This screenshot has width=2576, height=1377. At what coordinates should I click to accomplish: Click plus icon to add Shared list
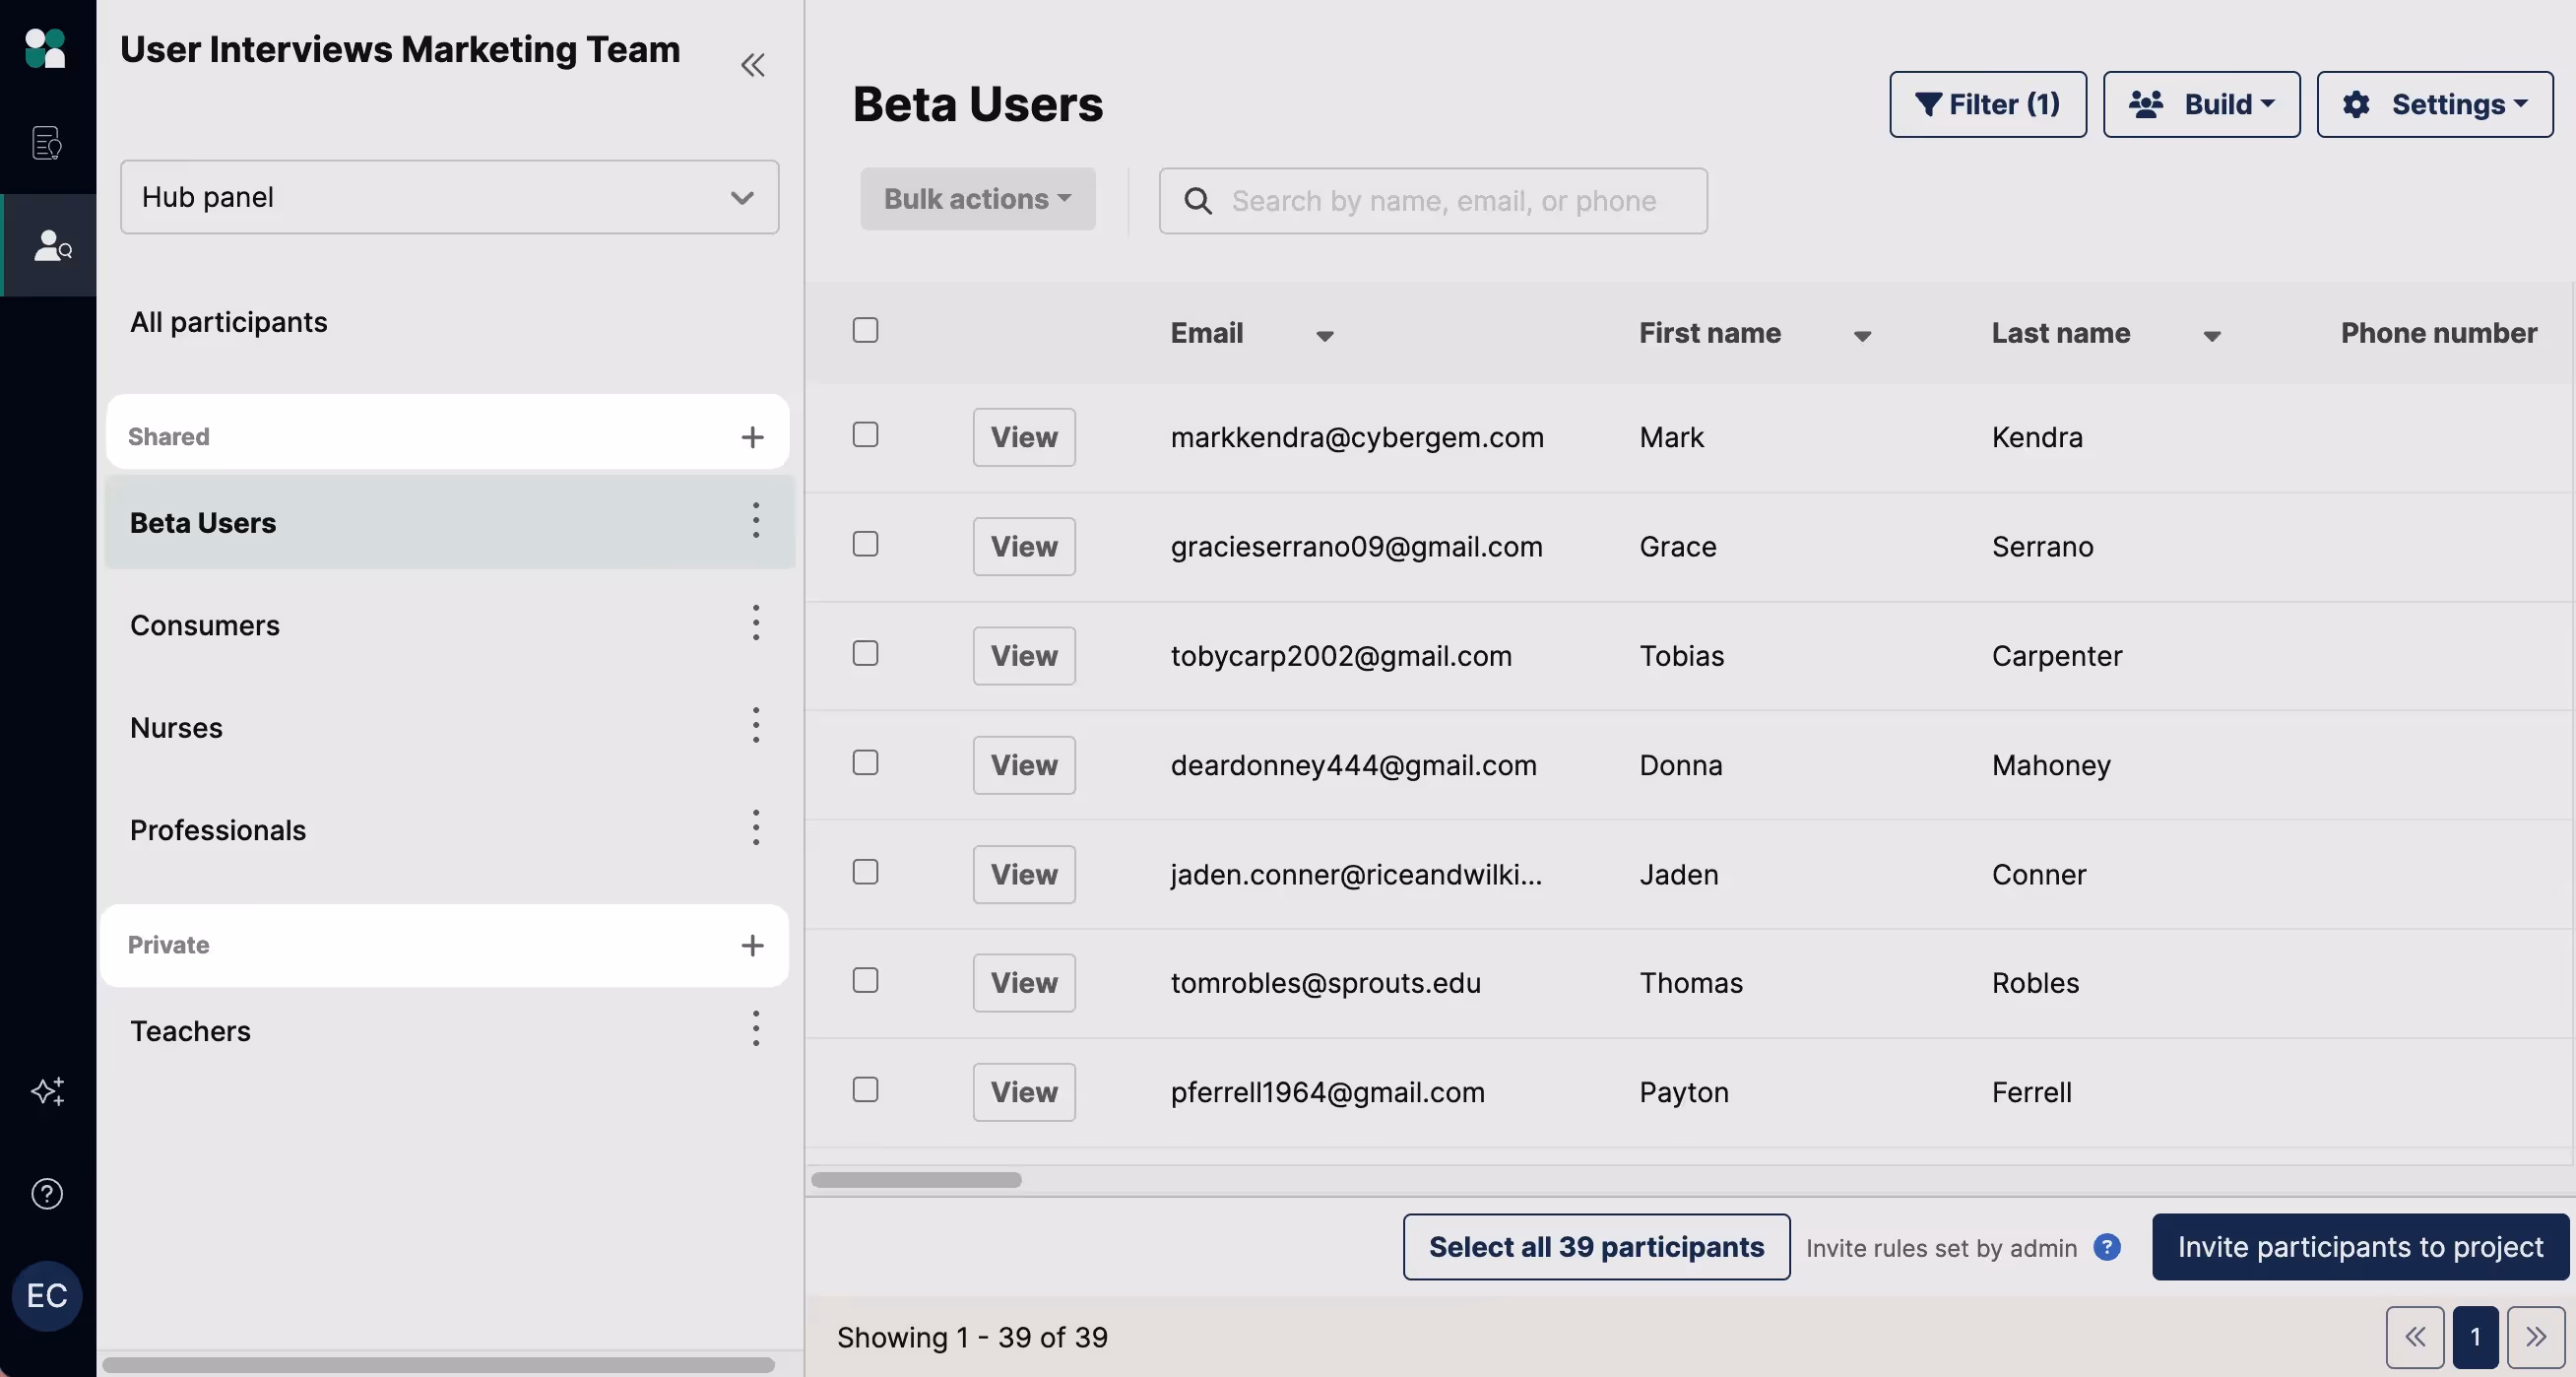(x=752, y=437)
